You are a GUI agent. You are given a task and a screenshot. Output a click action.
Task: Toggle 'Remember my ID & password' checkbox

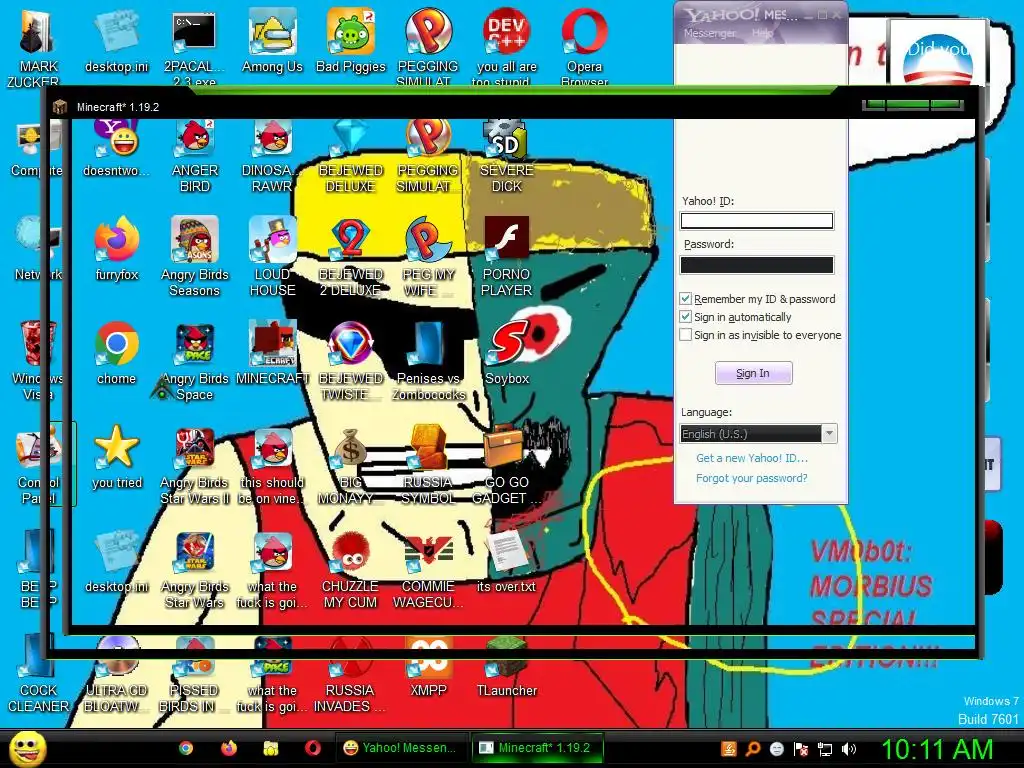tap(686, 299)
